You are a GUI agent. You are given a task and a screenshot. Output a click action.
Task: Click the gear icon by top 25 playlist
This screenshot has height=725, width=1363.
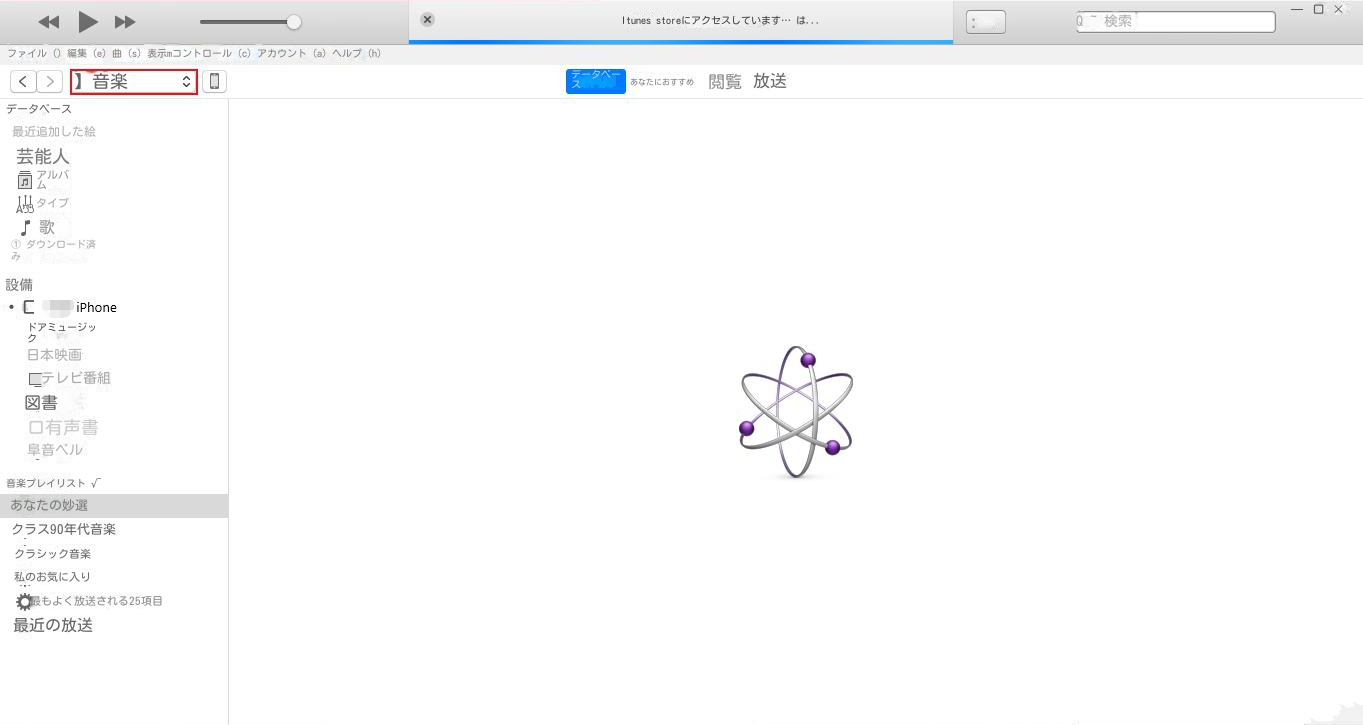24,602
